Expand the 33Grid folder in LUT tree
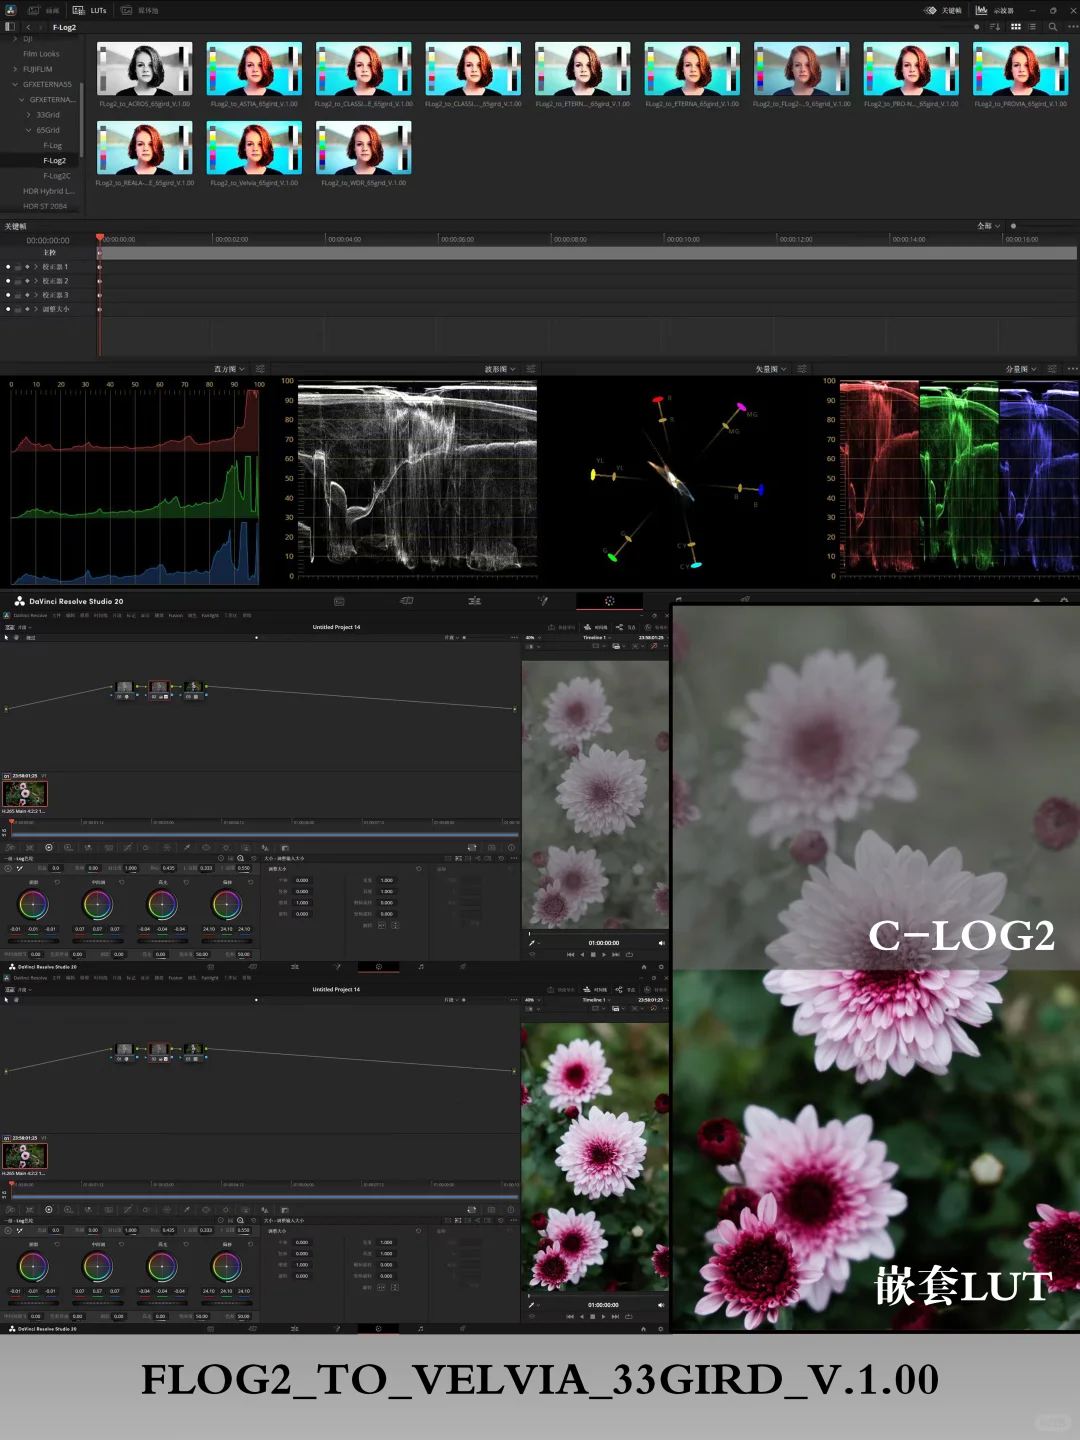The height and width of the screenshot is (1440, 1080). (28, 115)
